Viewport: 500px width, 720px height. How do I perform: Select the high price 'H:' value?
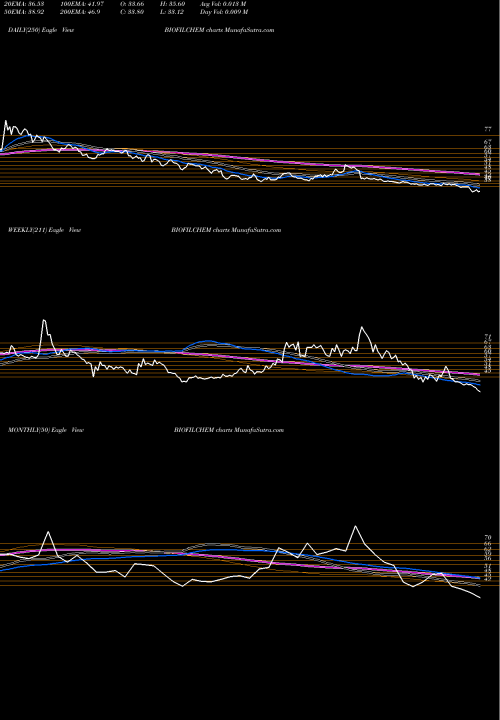click(172, 4)
